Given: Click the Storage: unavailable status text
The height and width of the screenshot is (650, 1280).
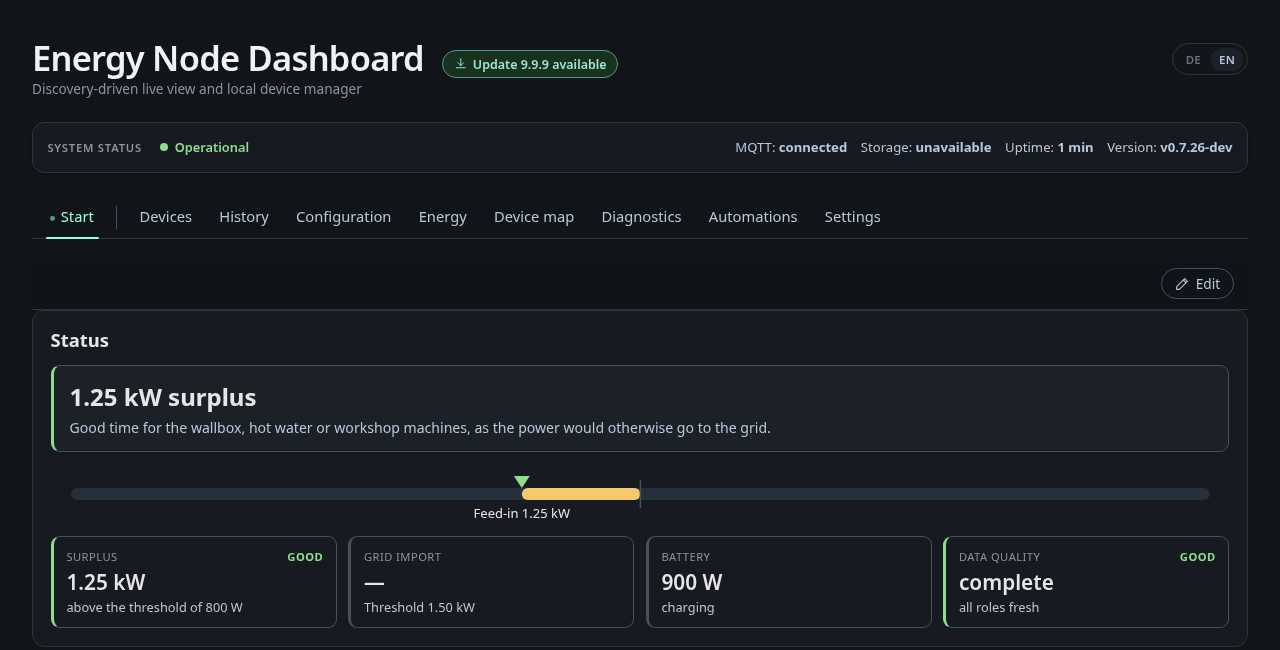Looking at the screenshot, I should click(x=926, y=147).
